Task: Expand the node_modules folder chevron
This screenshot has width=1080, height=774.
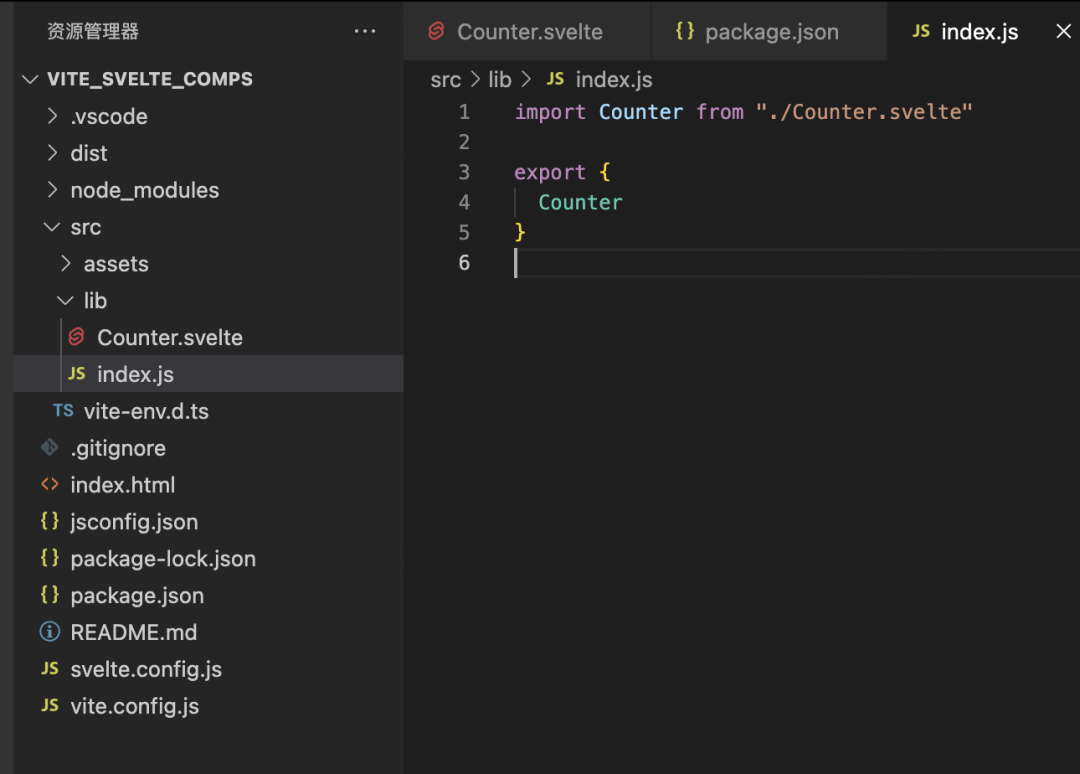Action: 52,189
